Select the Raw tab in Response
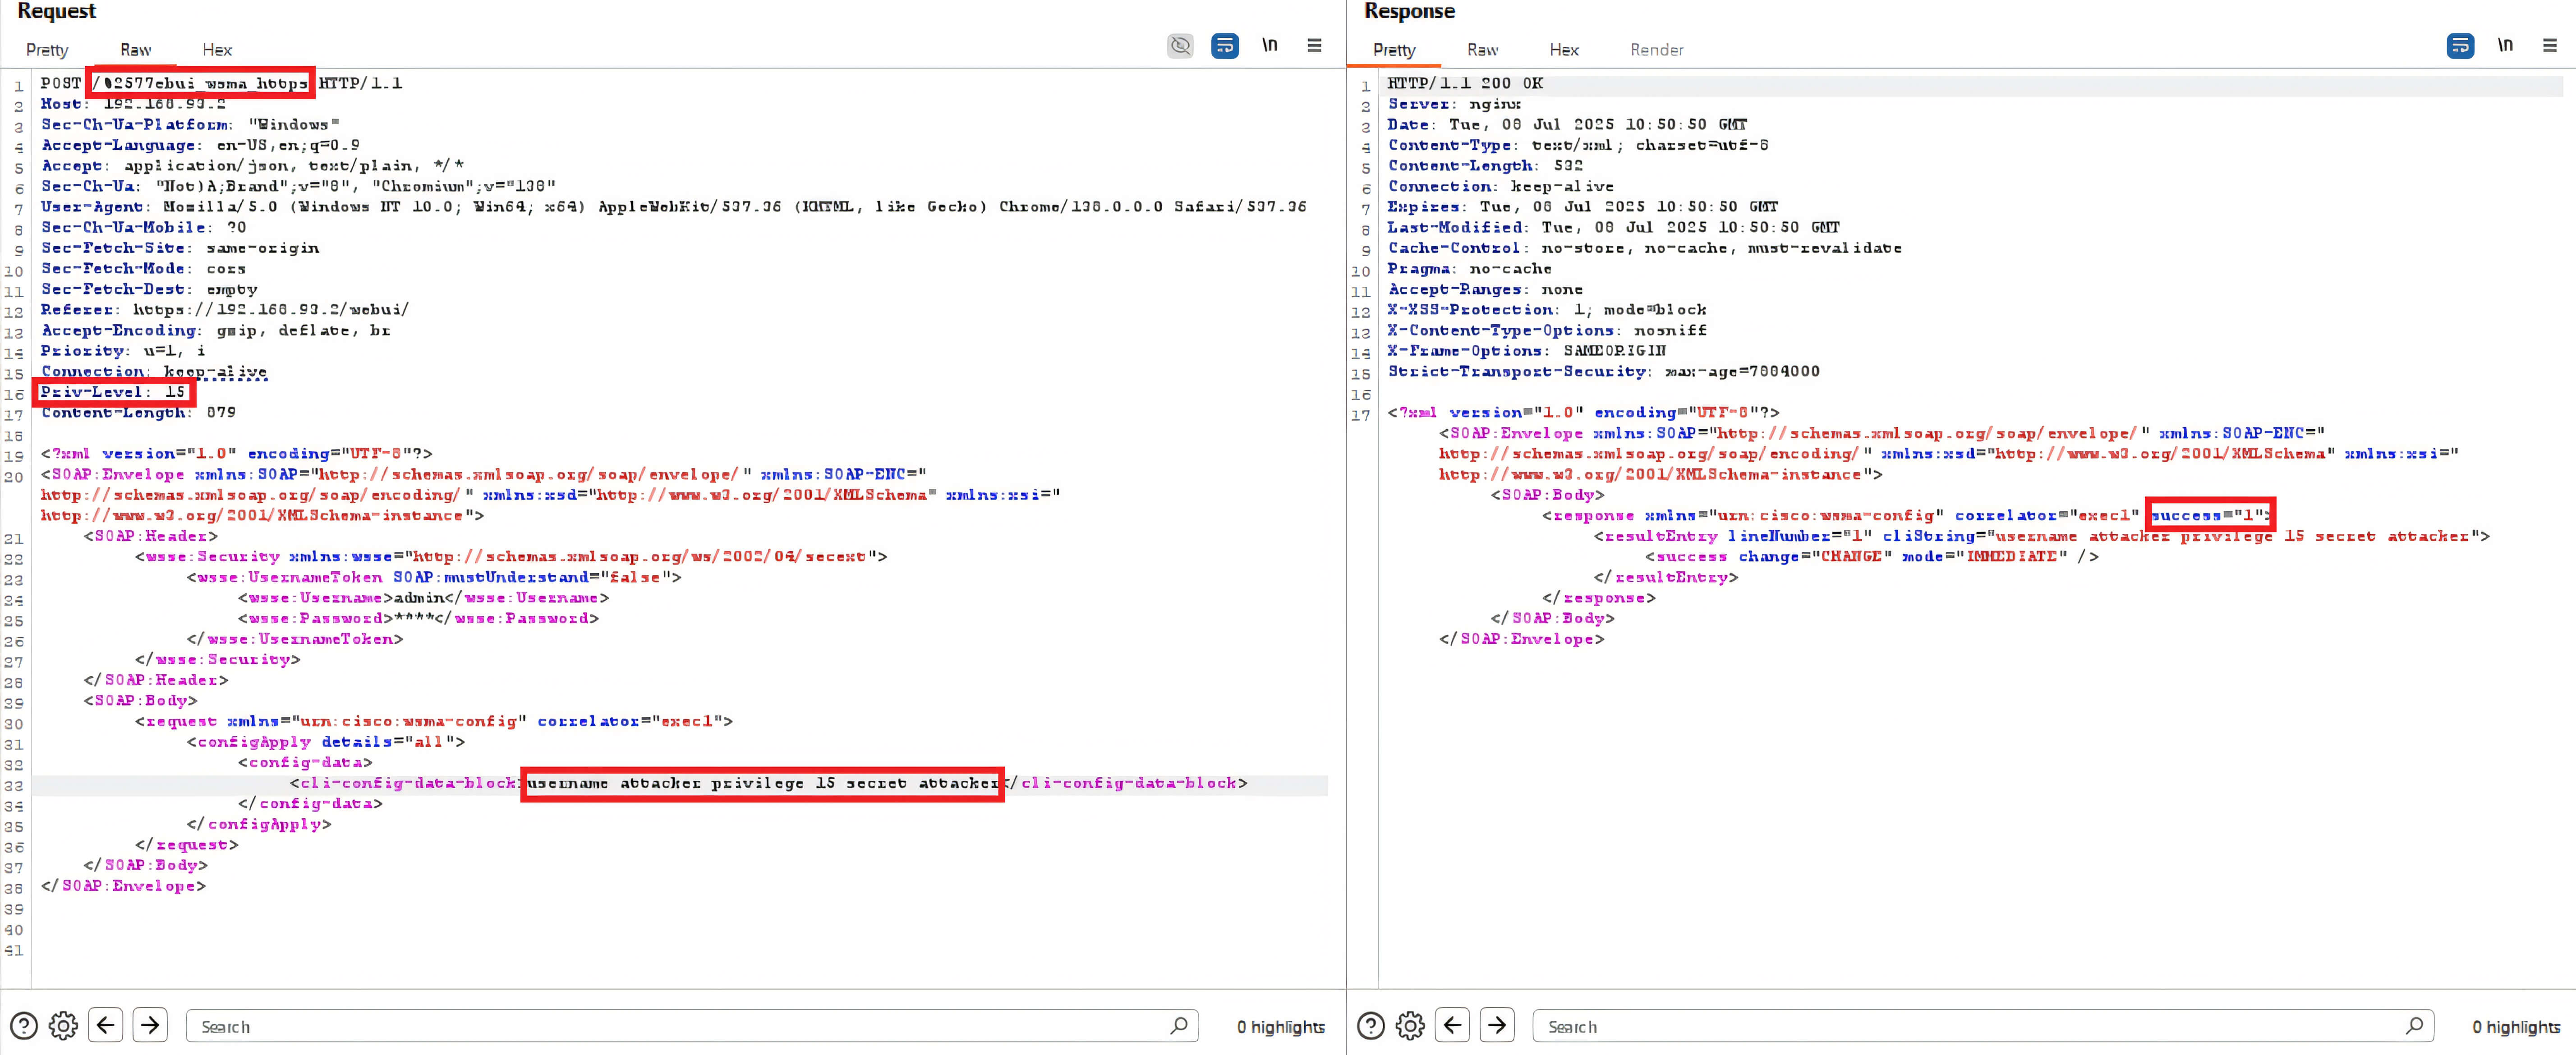The image size is (2576, 1055). (x=1482, y=50)
